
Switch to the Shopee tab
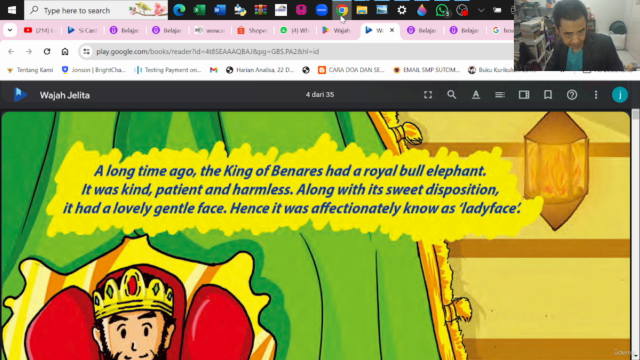252,30
